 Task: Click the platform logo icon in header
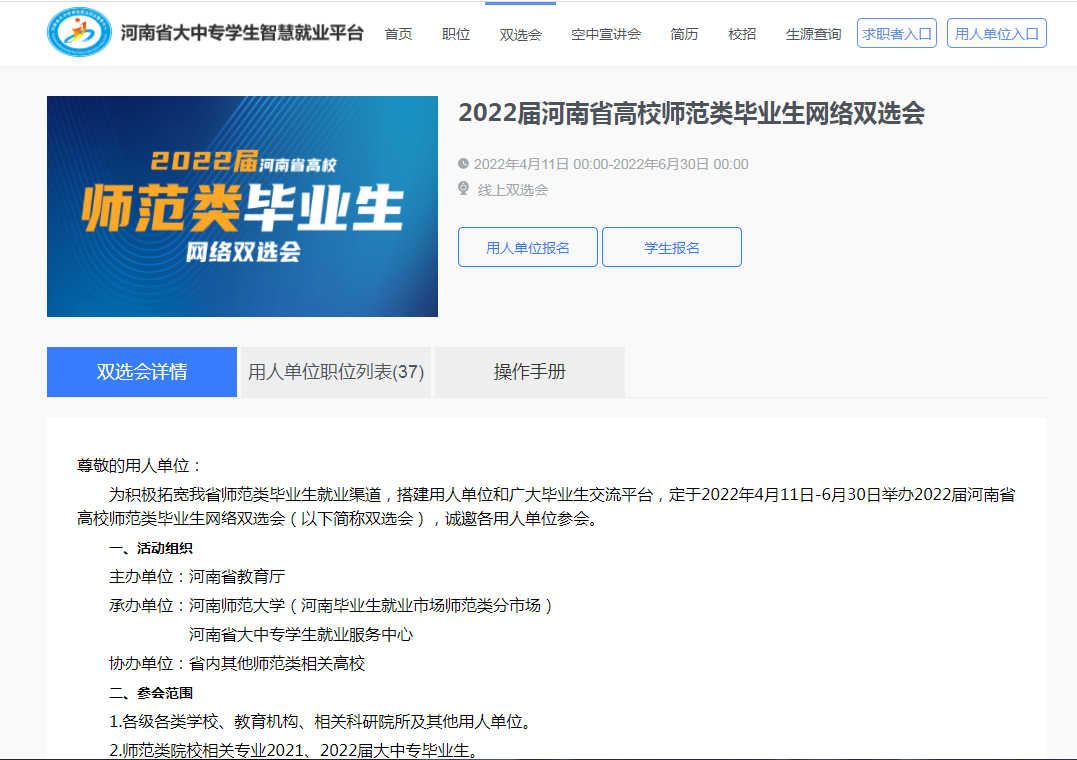pyautogui.click(x=79, y=32)
